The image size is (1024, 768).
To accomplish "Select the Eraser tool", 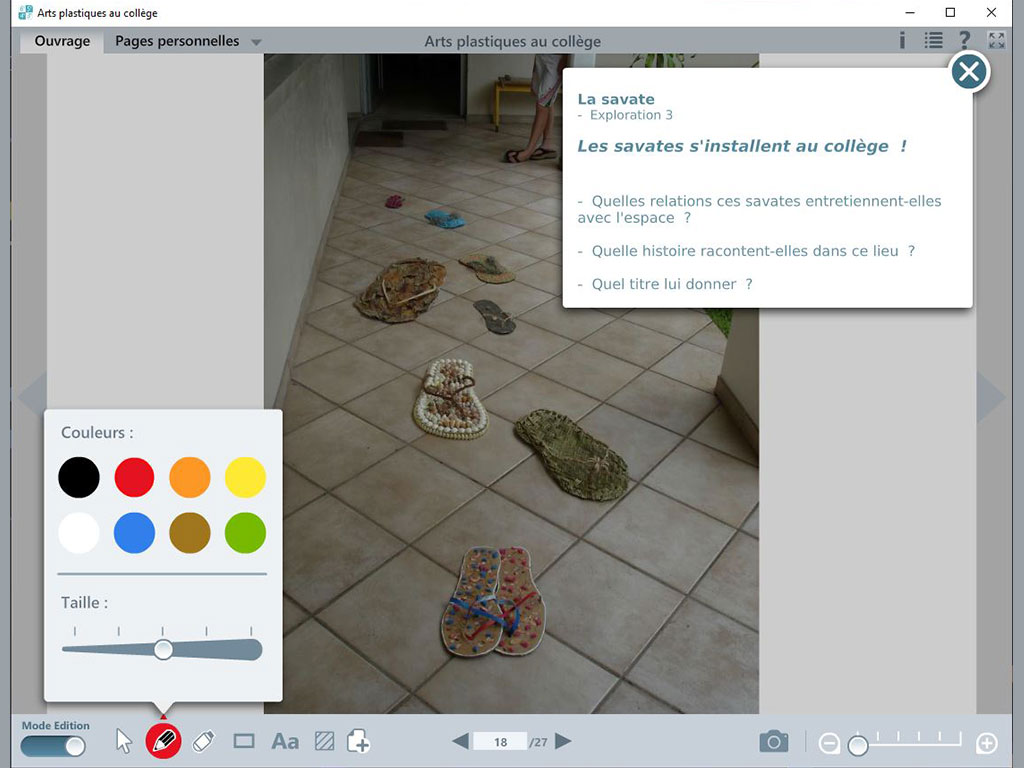I will [205, 741].
